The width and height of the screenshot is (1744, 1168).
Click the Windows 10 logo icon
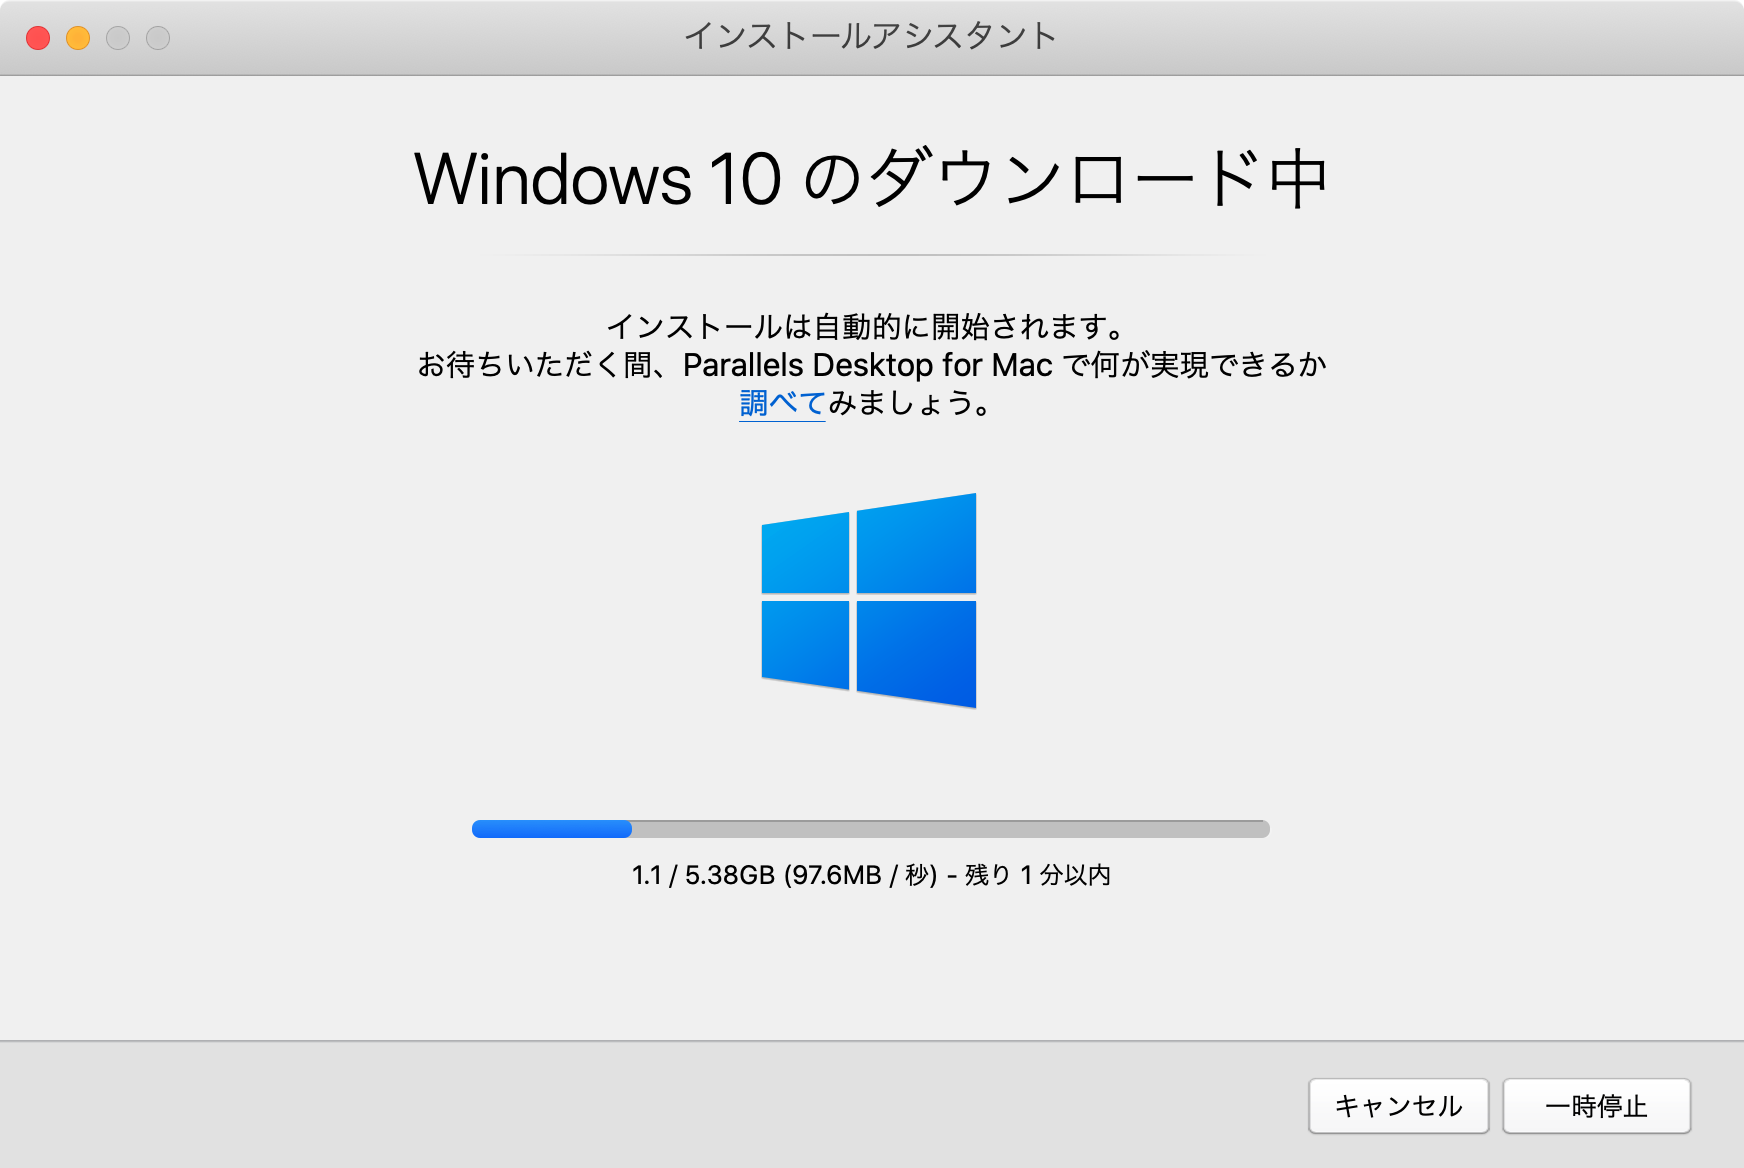(x=869, y=600)
